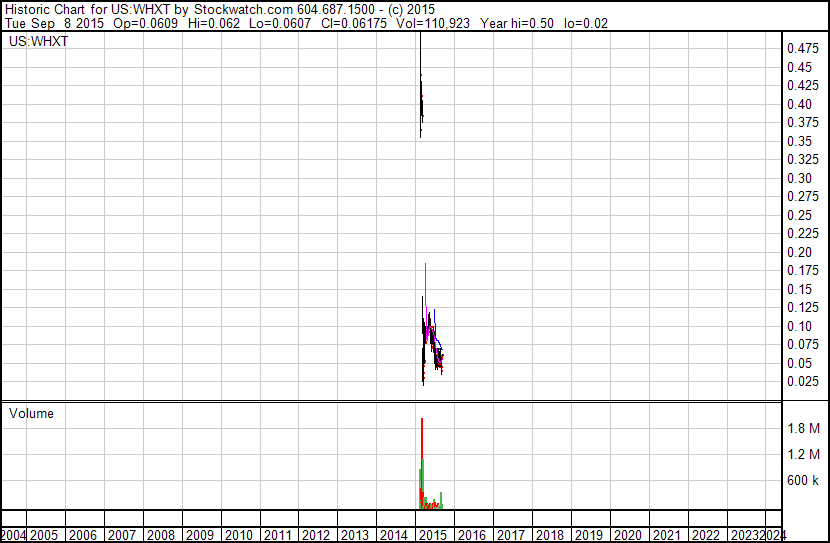Click the Lo=0.0607 low price value
Viewport: 830px width, 543px height.
(x=281, y=23)
